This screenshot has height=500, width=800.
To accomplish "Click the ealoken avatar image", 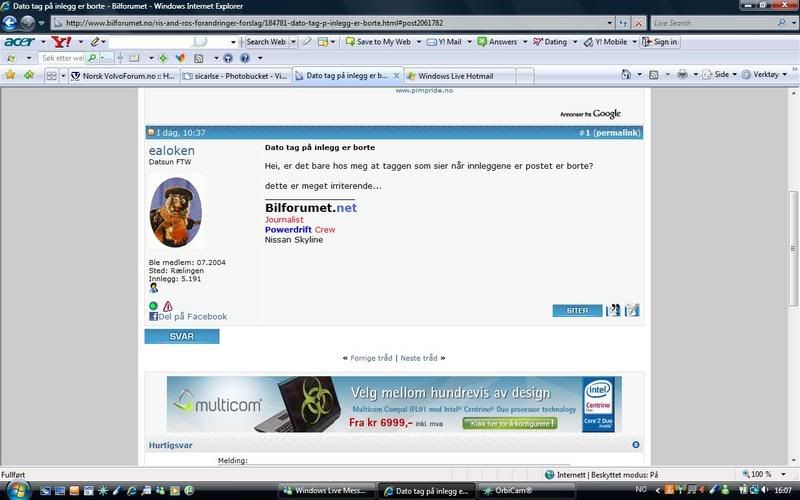I will 176,212.
